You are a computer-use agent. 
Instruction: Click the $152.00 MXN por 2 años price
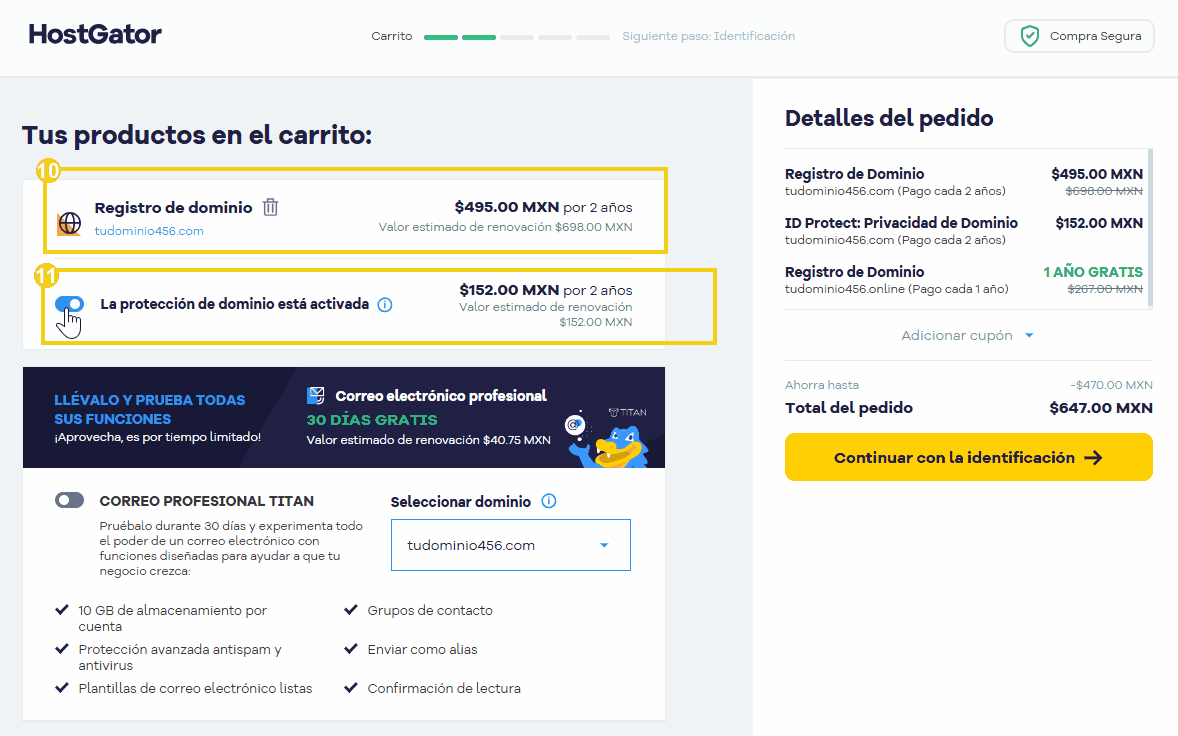point(545,290)
